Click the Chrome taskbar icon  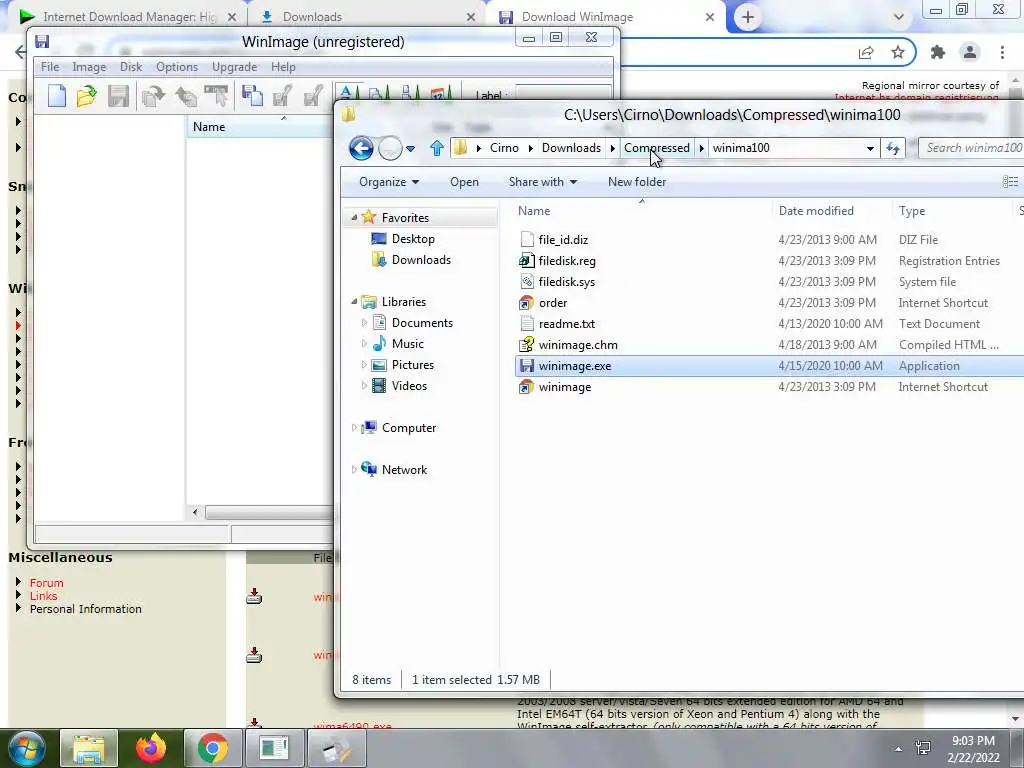coord(213,748)
